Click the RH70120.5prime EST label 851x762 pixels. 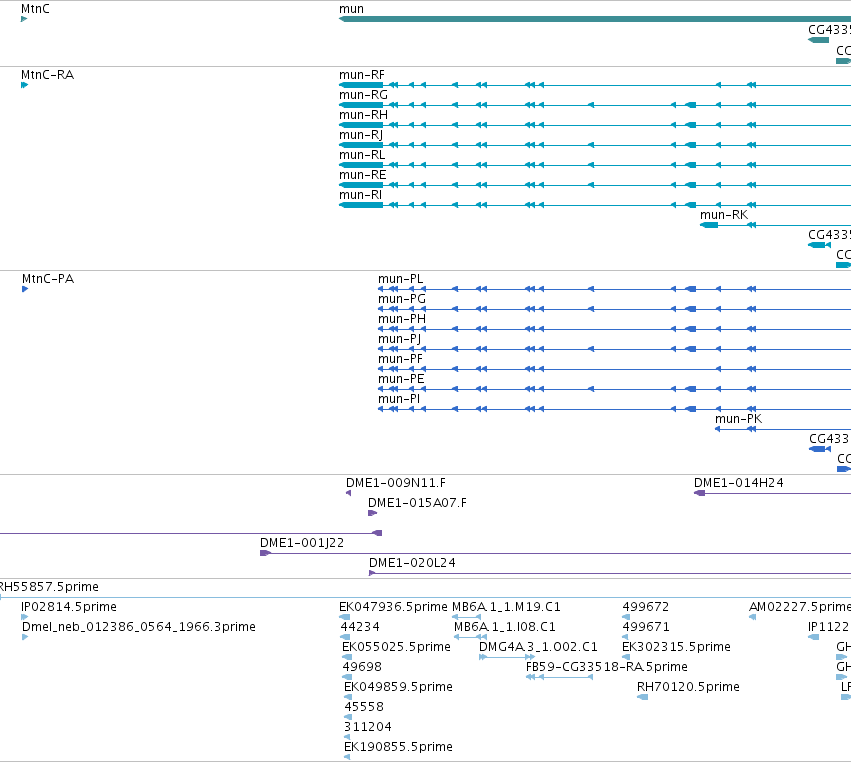pos(688,687)
